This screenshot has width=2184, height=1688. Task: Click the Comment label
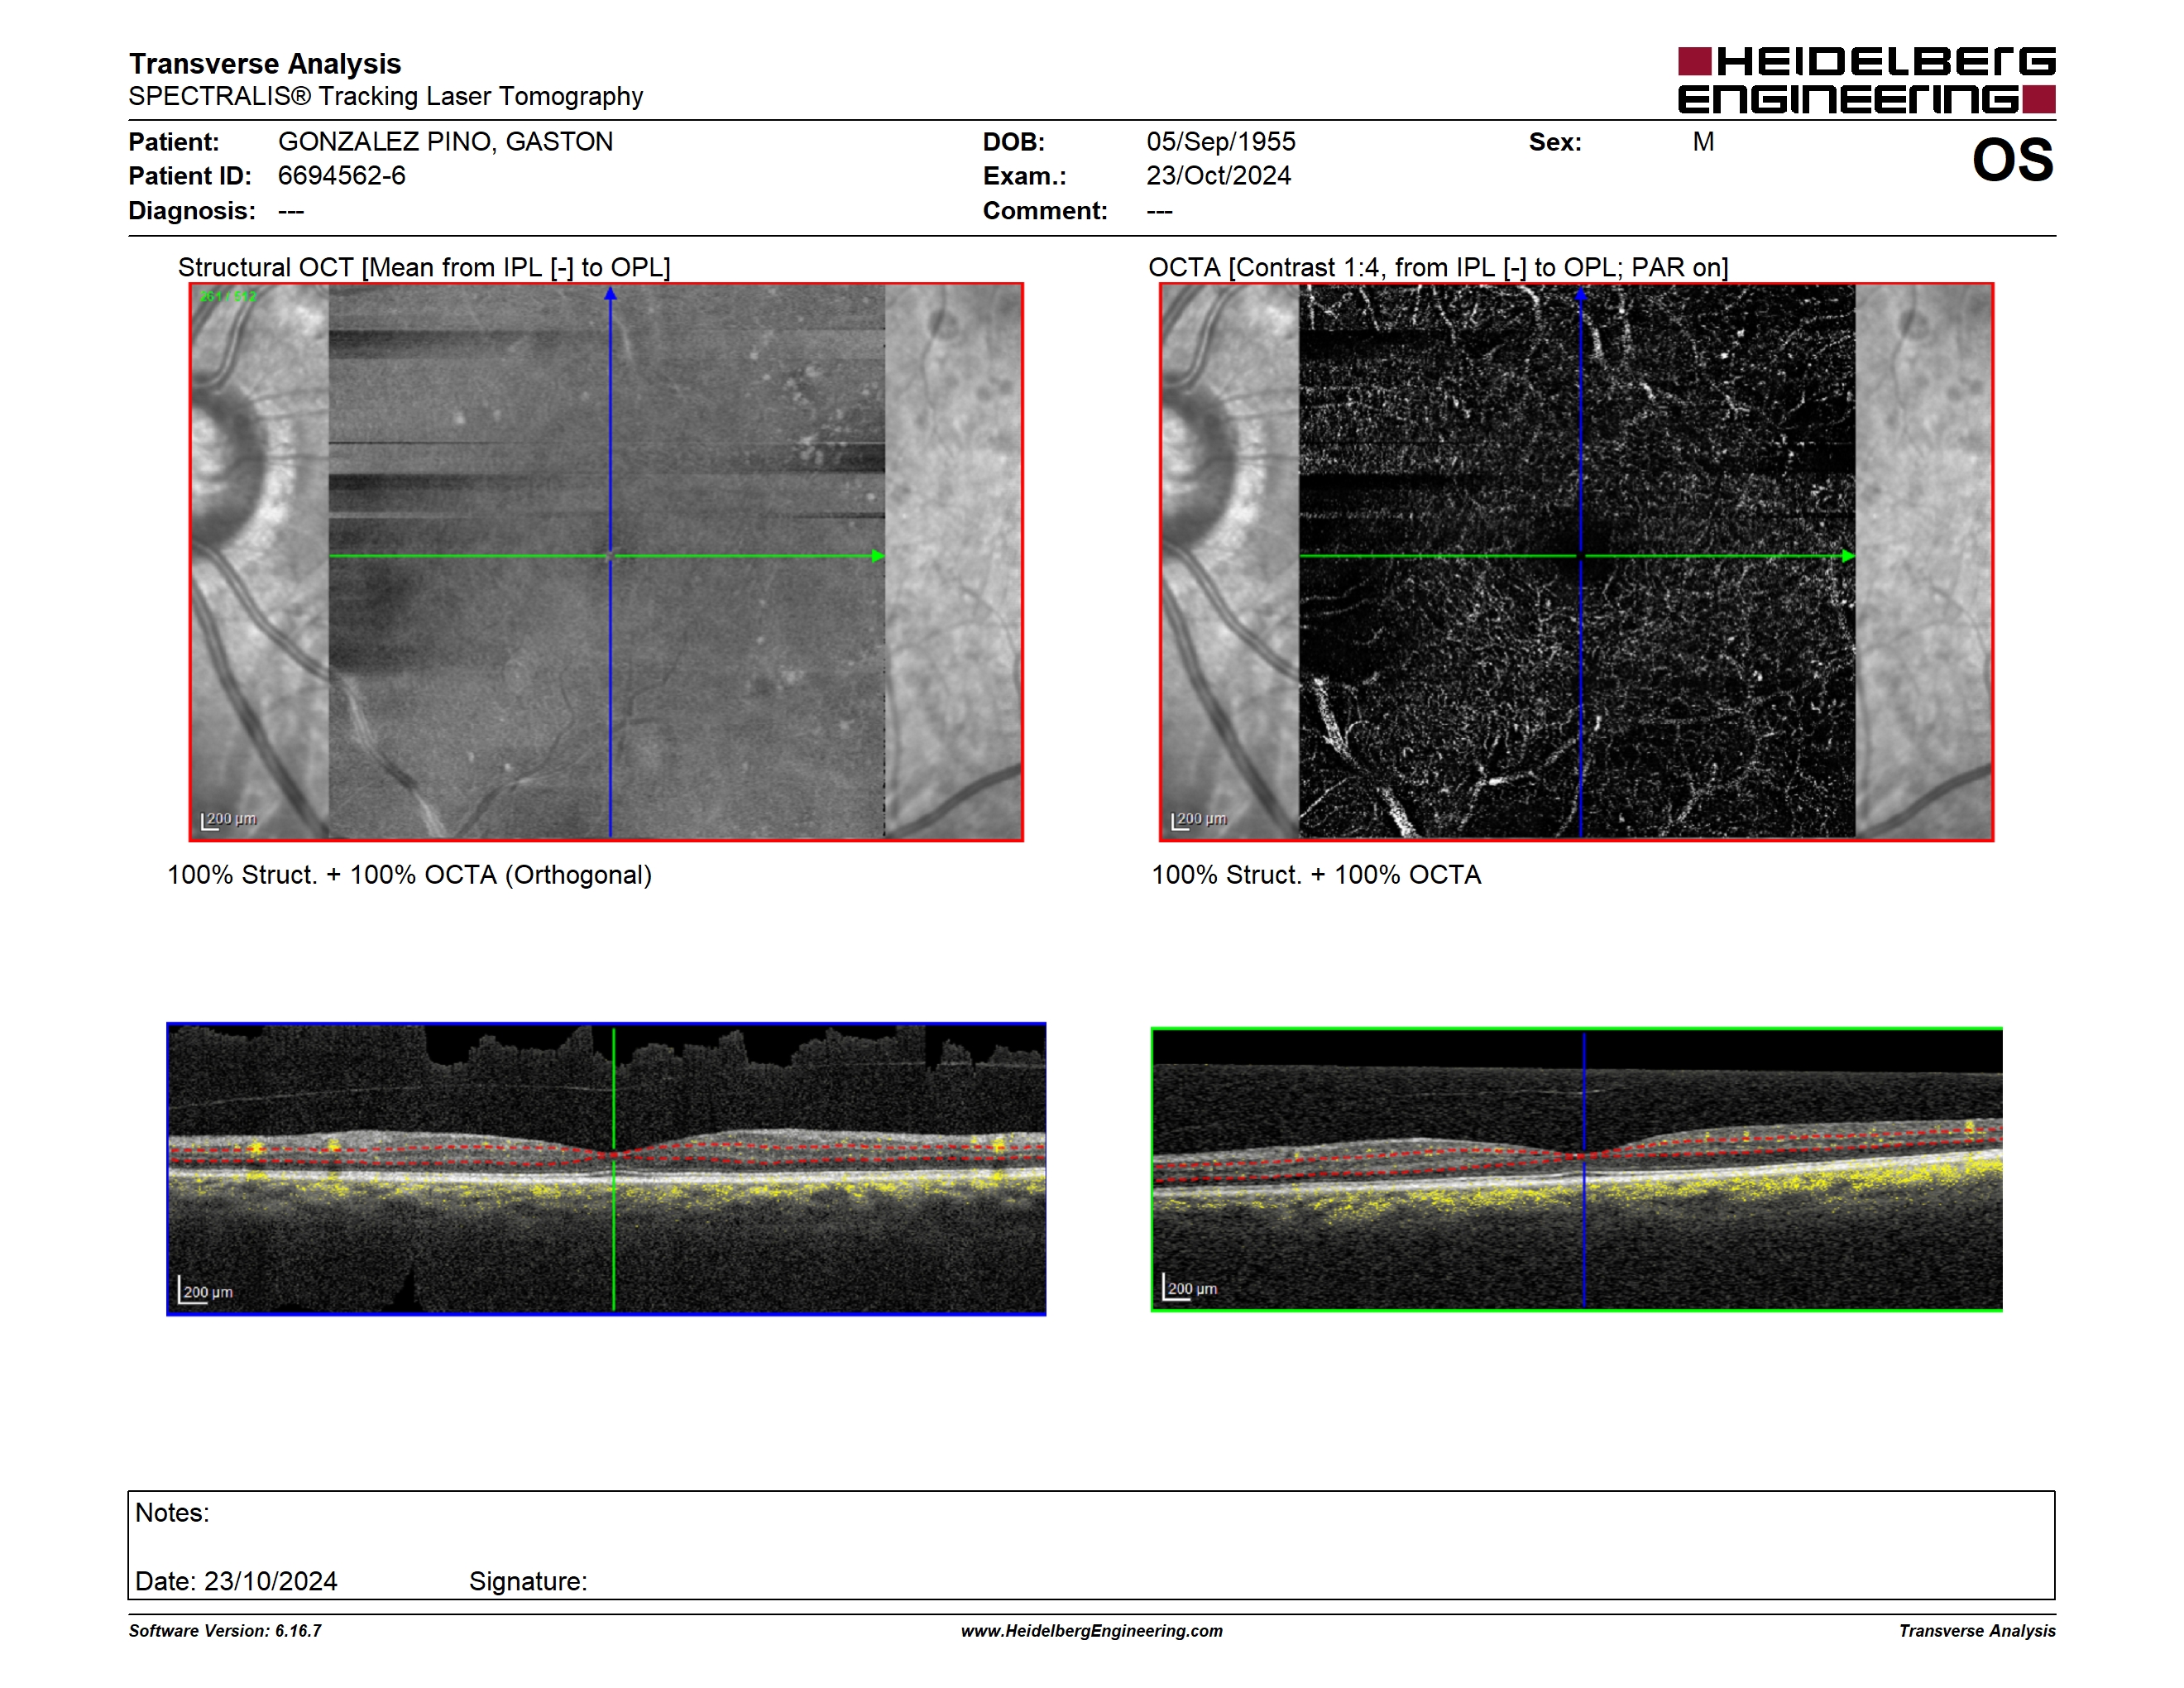tap(1045, 211)
